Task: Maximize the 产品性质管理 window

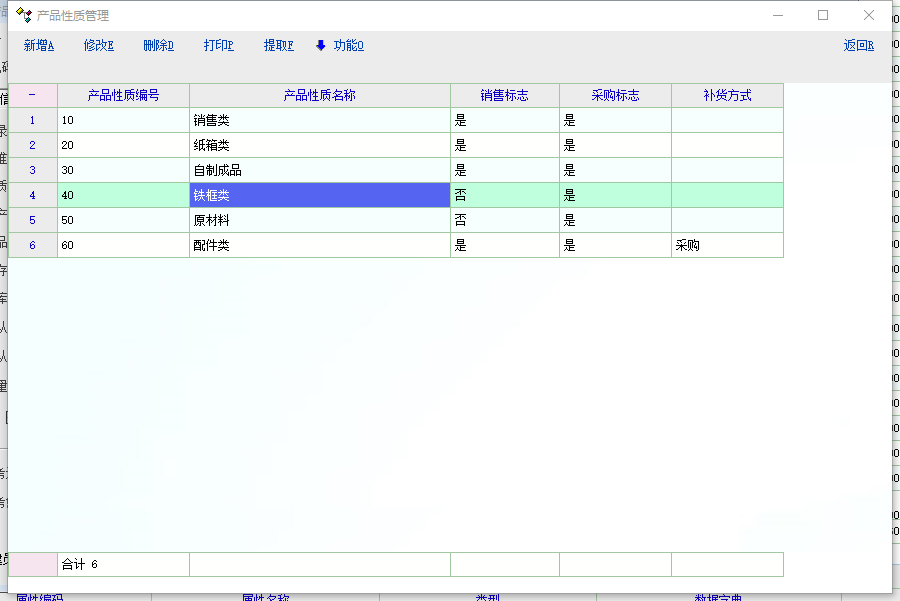Action: pos(823,15)
